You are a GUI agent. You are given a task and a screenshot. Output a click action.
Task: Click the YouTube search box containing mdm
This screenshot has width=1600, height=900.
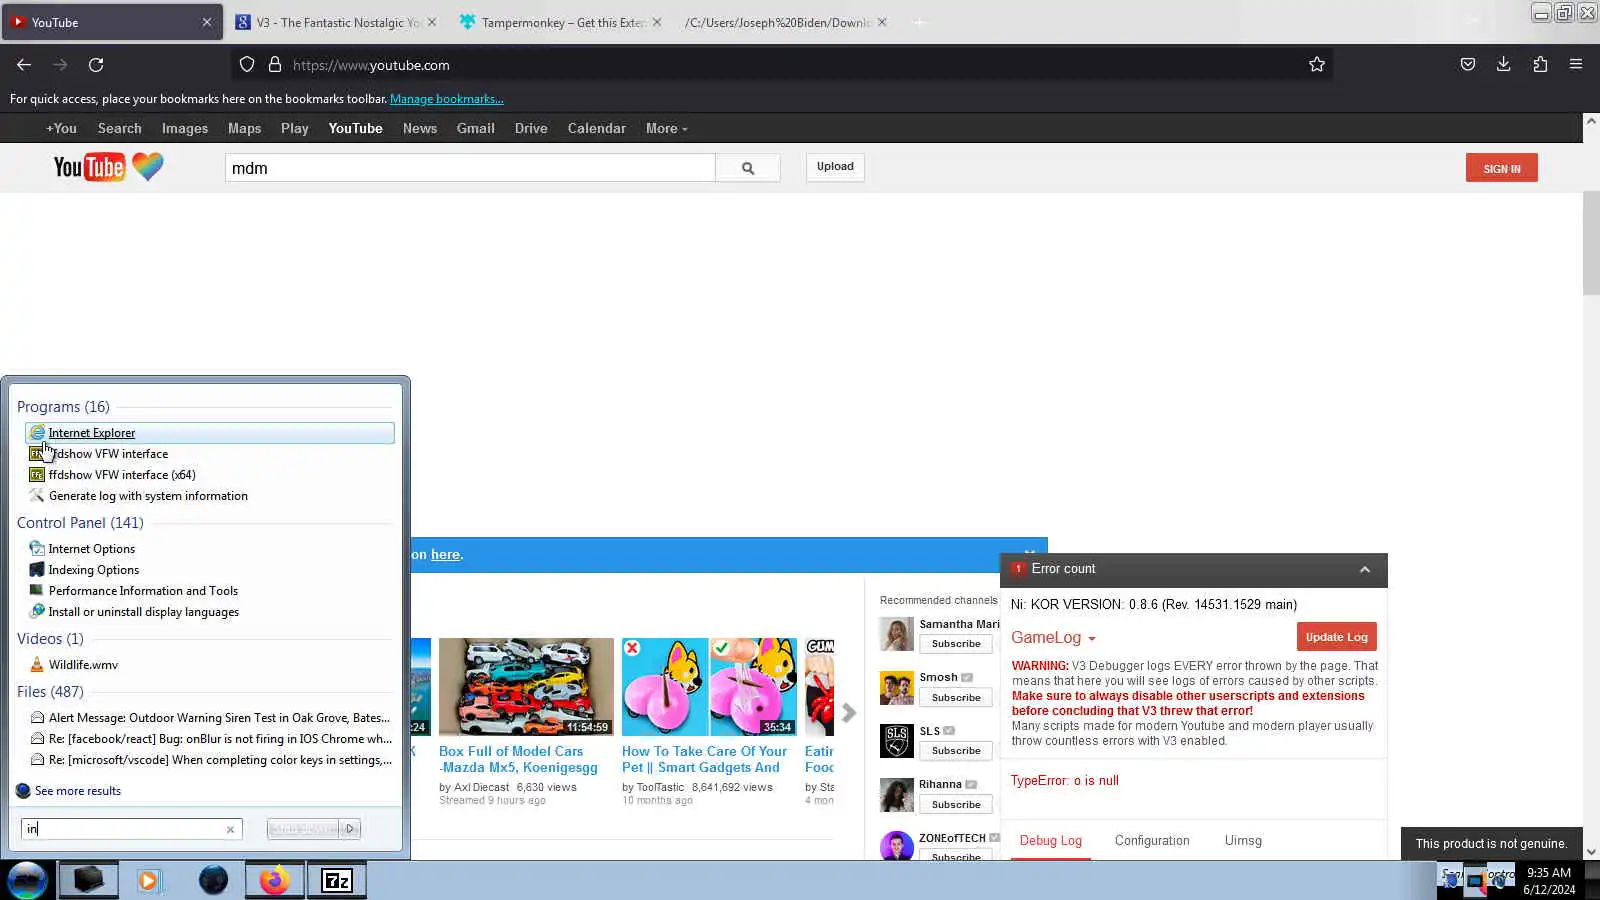coord(470,168)
